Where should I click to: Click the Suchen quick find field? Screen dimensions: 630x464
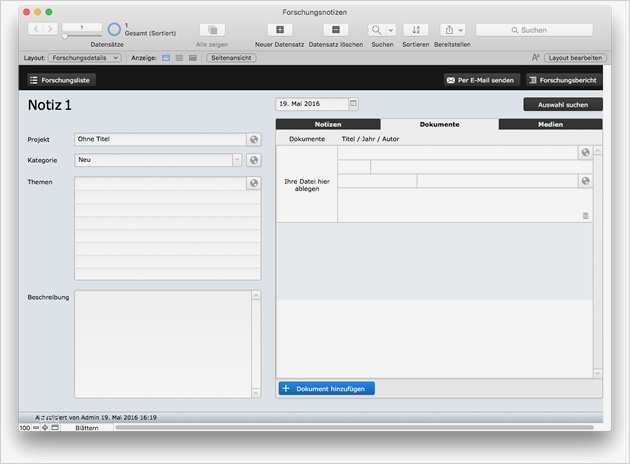pyautogui.click(x=534, y=30)
